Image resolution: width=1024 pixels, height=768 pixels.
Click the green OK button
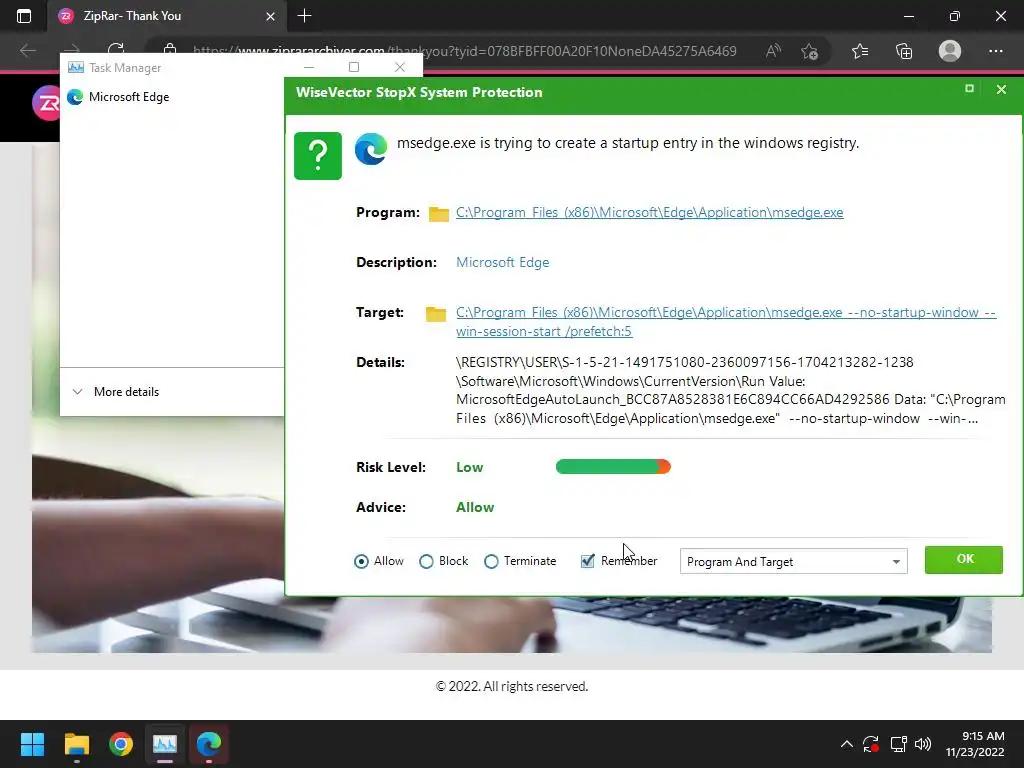tap(963, 560)
